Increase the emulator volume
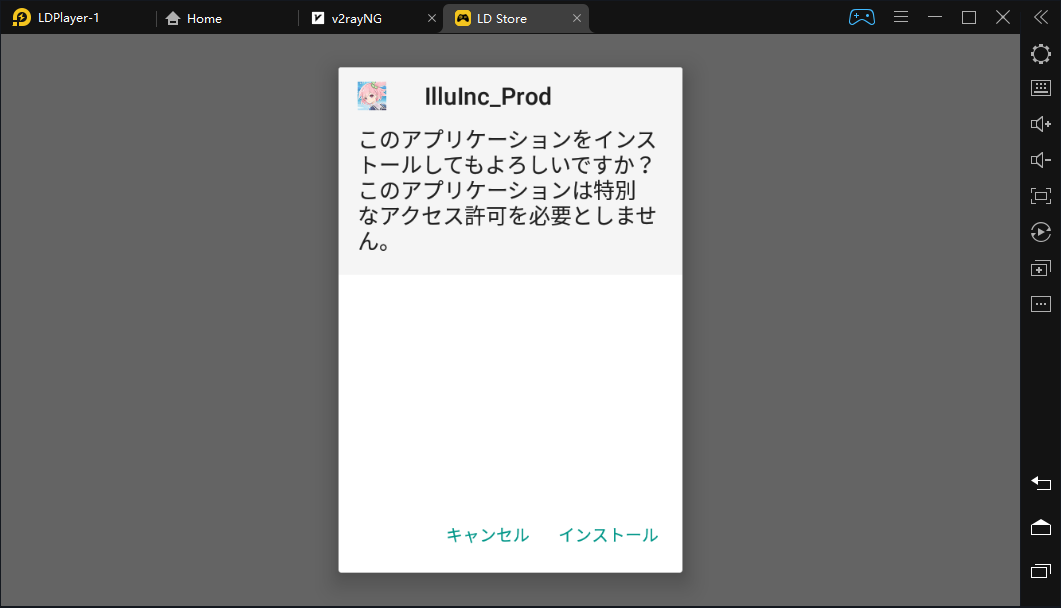Image resolution: width=1061 pixels, height=608 pixels. click(1040, 124)
